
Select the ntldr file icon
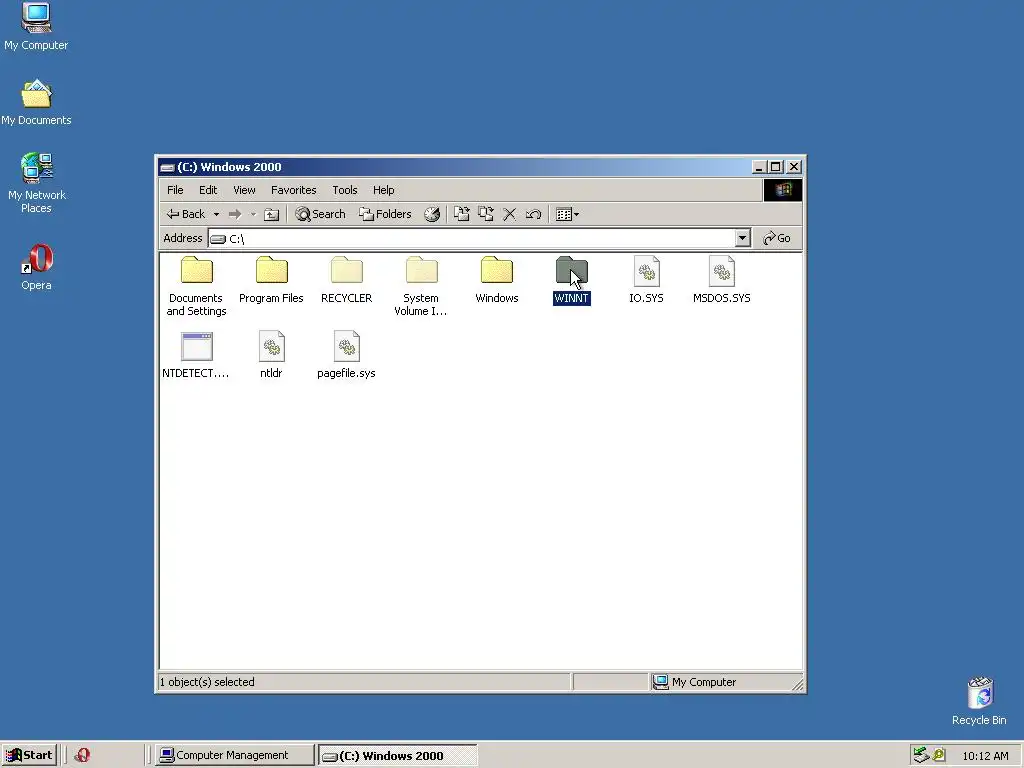point(272,346)
